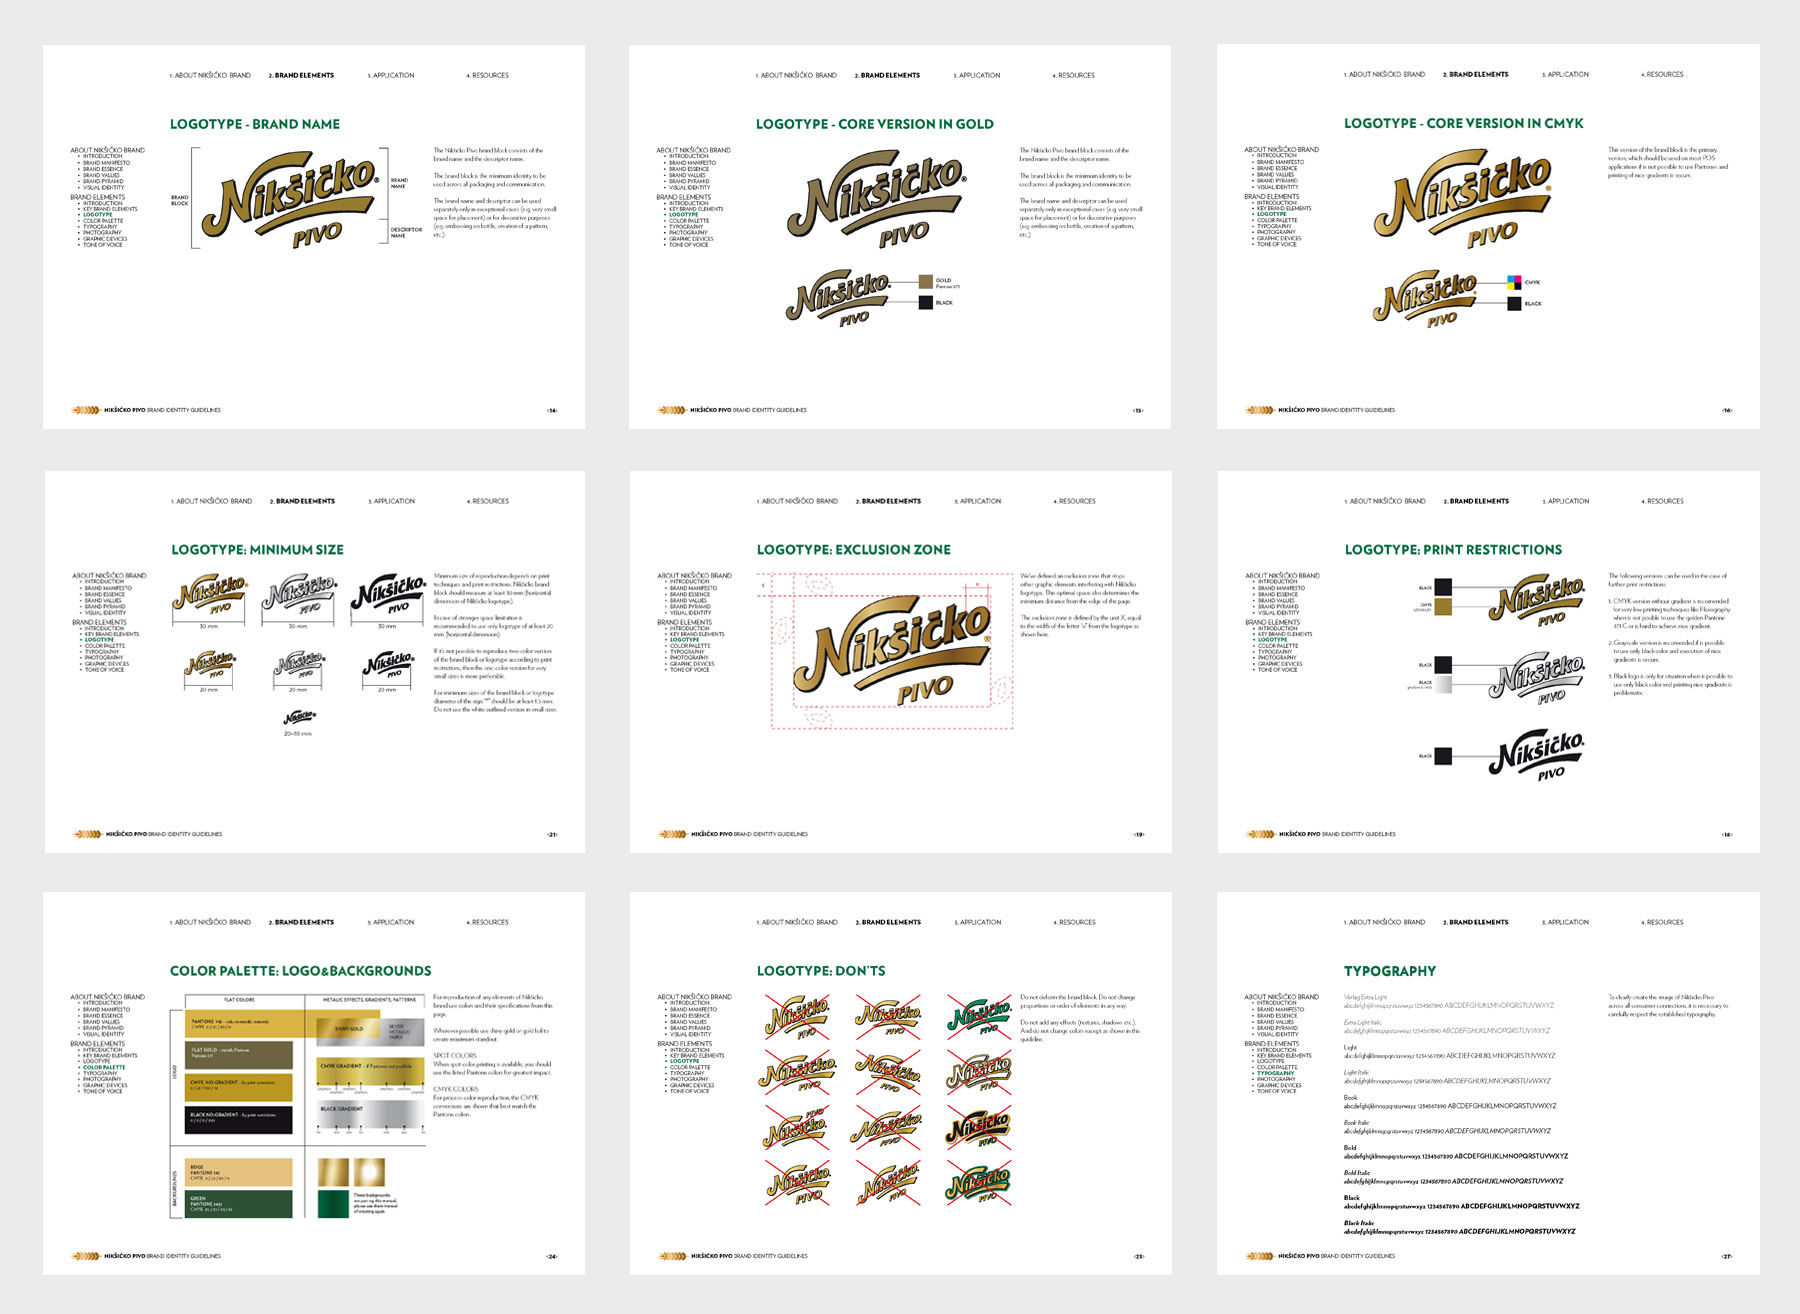This screenshot has height=1314, width=1800.
Task: Click the wheat footer icon on the Exclusion Zone page
Action: click(x=673, y=834)
